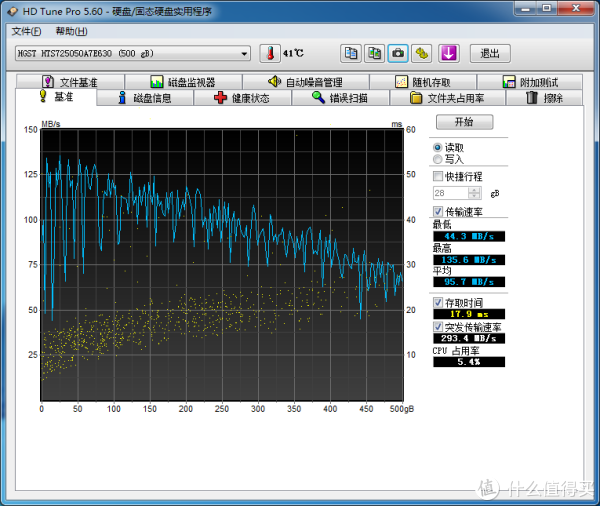The width and height of the screenshot is (600, 506).
Task: Start the benchmark with 开始 button
Action: [x=464, y=122]
